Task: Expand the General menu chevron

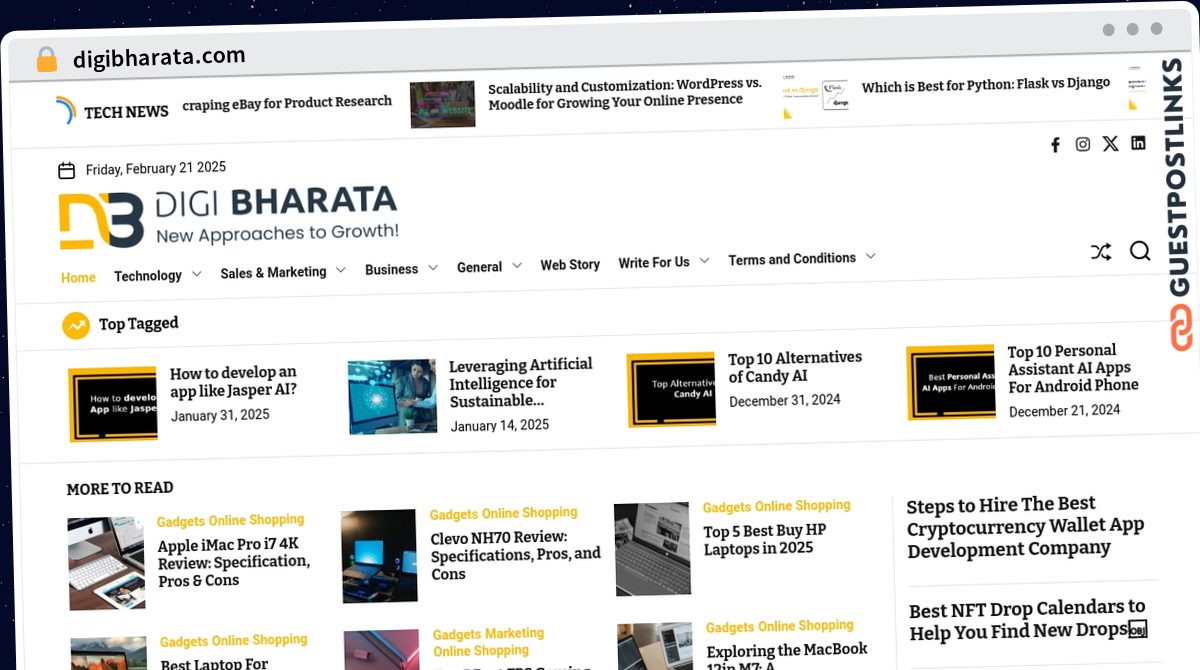Action: (516, 265)
